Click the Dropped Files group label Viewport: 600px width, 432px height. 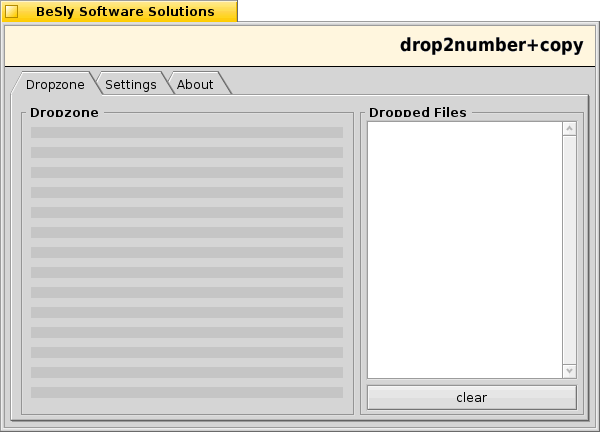pos(417,112)
